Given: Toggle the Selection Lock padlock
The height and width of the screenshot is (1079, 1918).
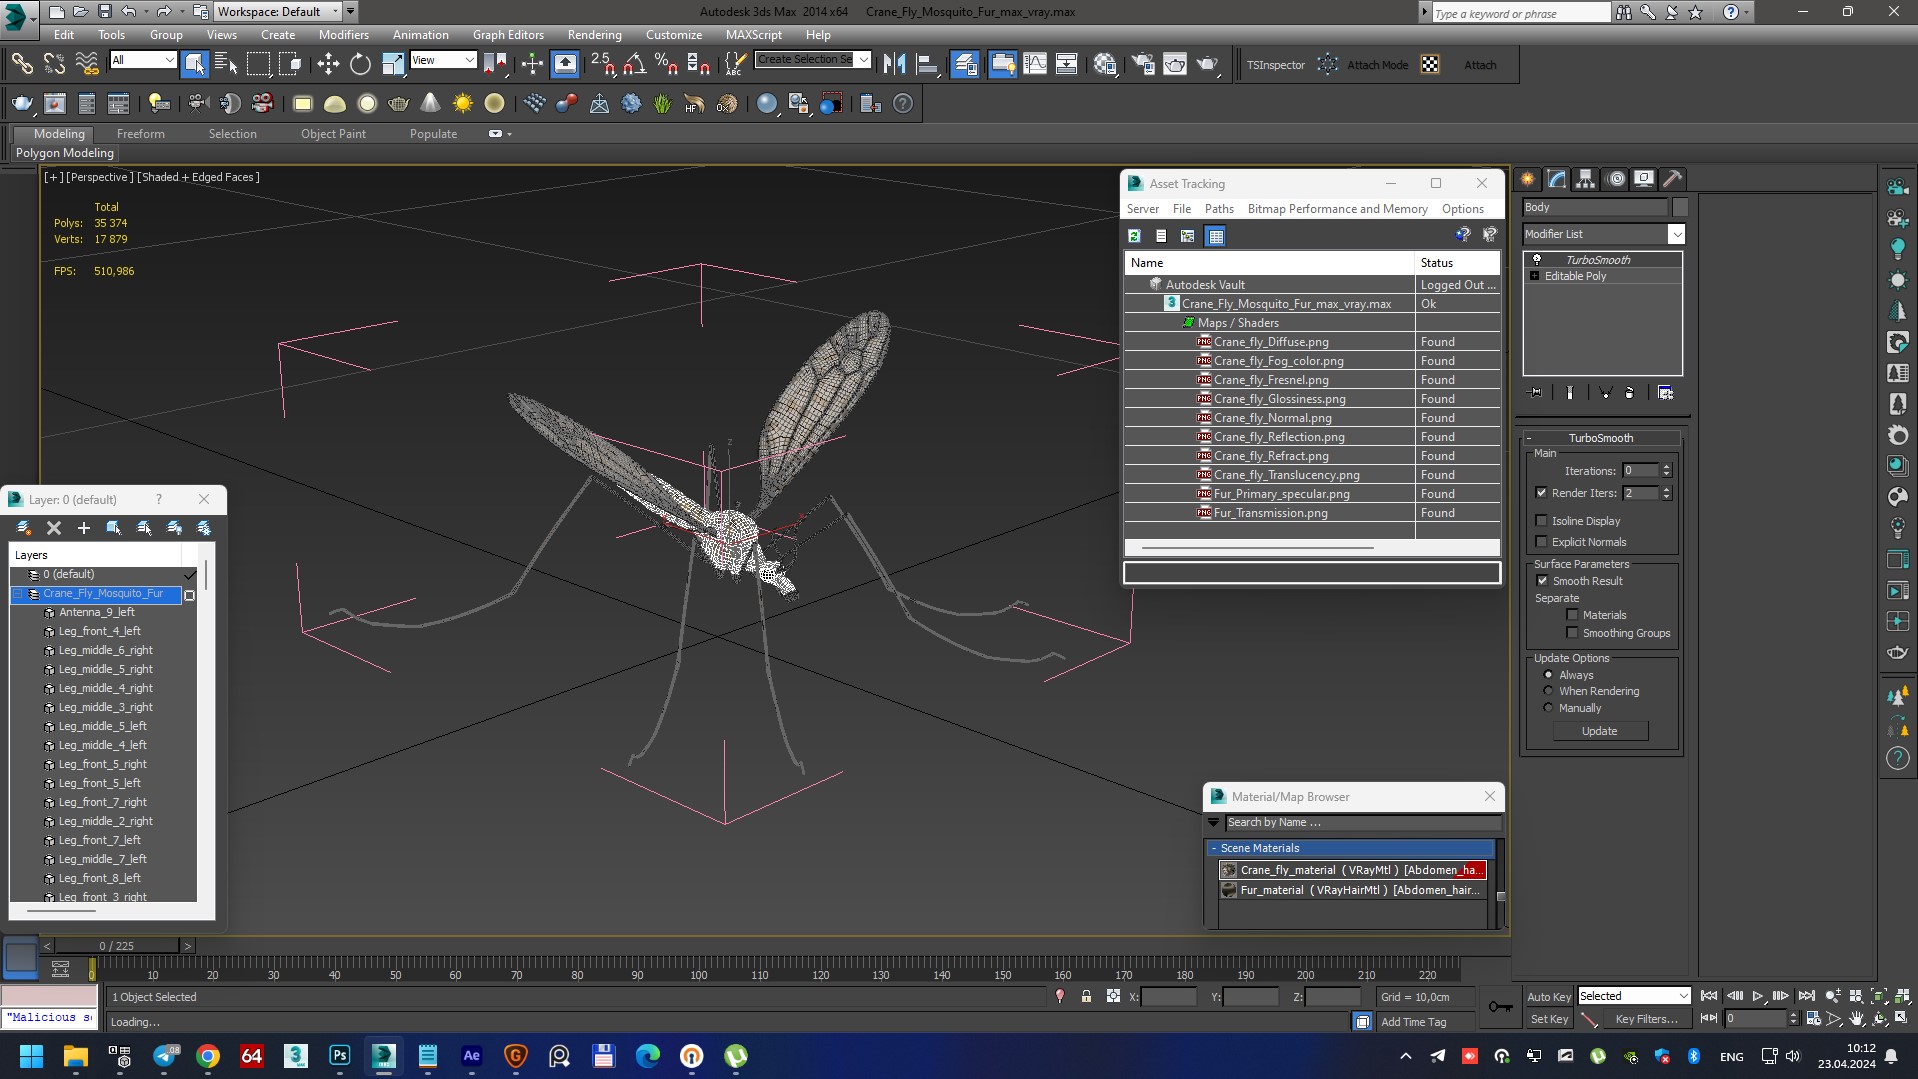Looking at the screenshot, I should pos(1086,997).
